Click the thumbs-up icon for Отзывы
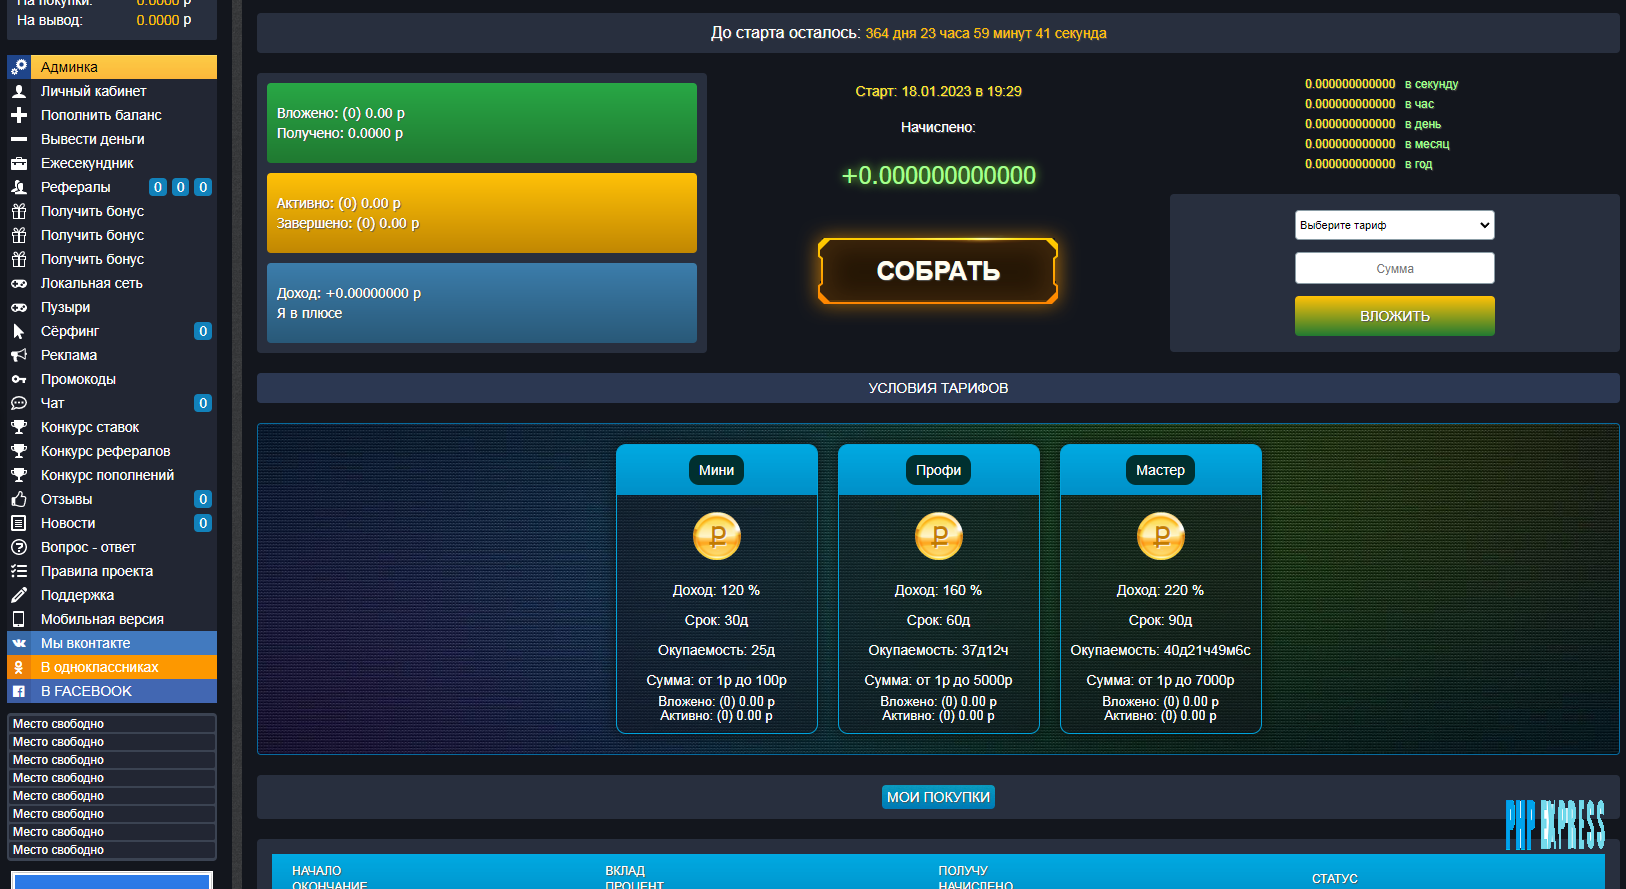This screenshot has height=889, width=1626. [19, 499]
